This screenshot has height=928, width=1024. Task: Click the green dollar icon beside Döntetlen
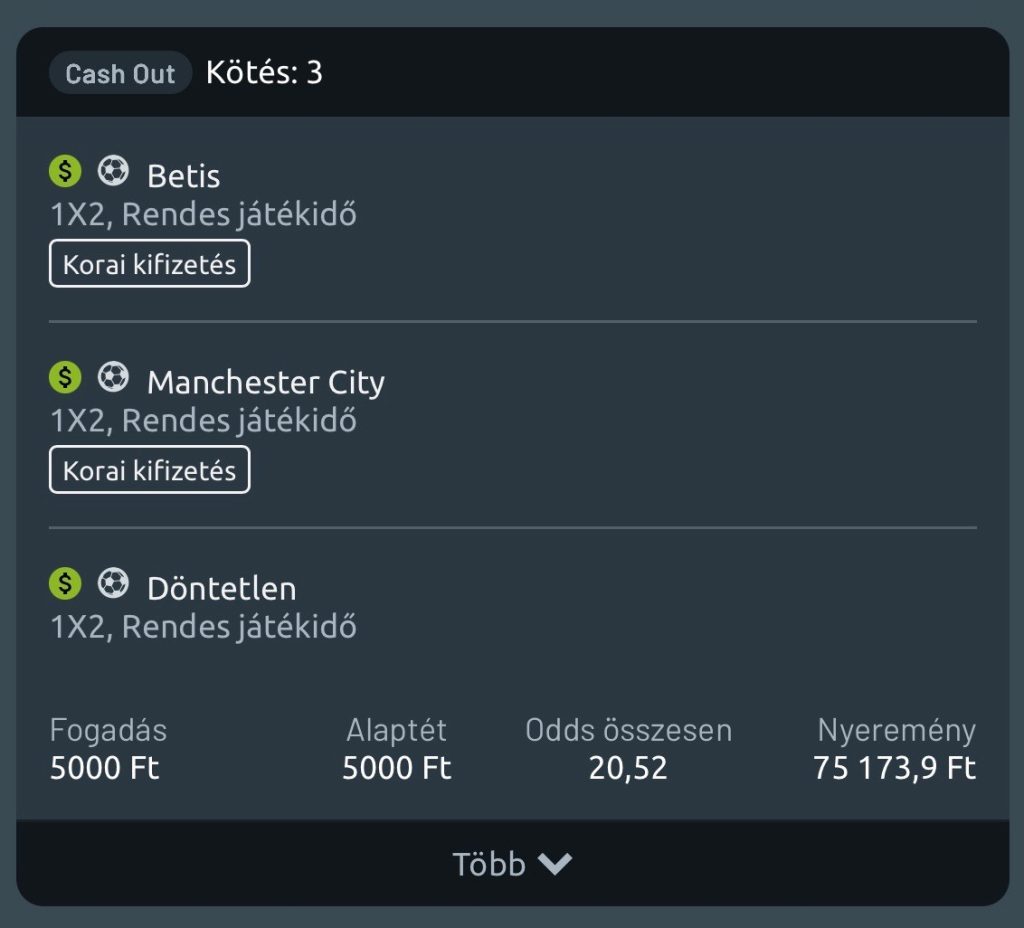pyautogui.click(x=65, y=583)
